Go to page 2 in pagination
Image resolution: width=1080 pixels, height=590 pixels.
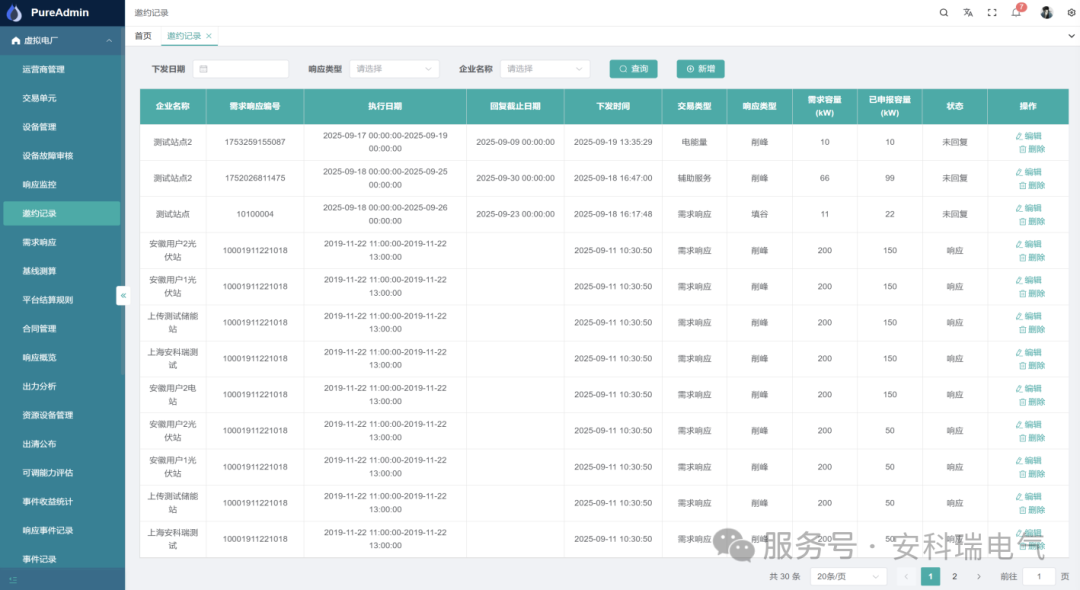[954, 576]
